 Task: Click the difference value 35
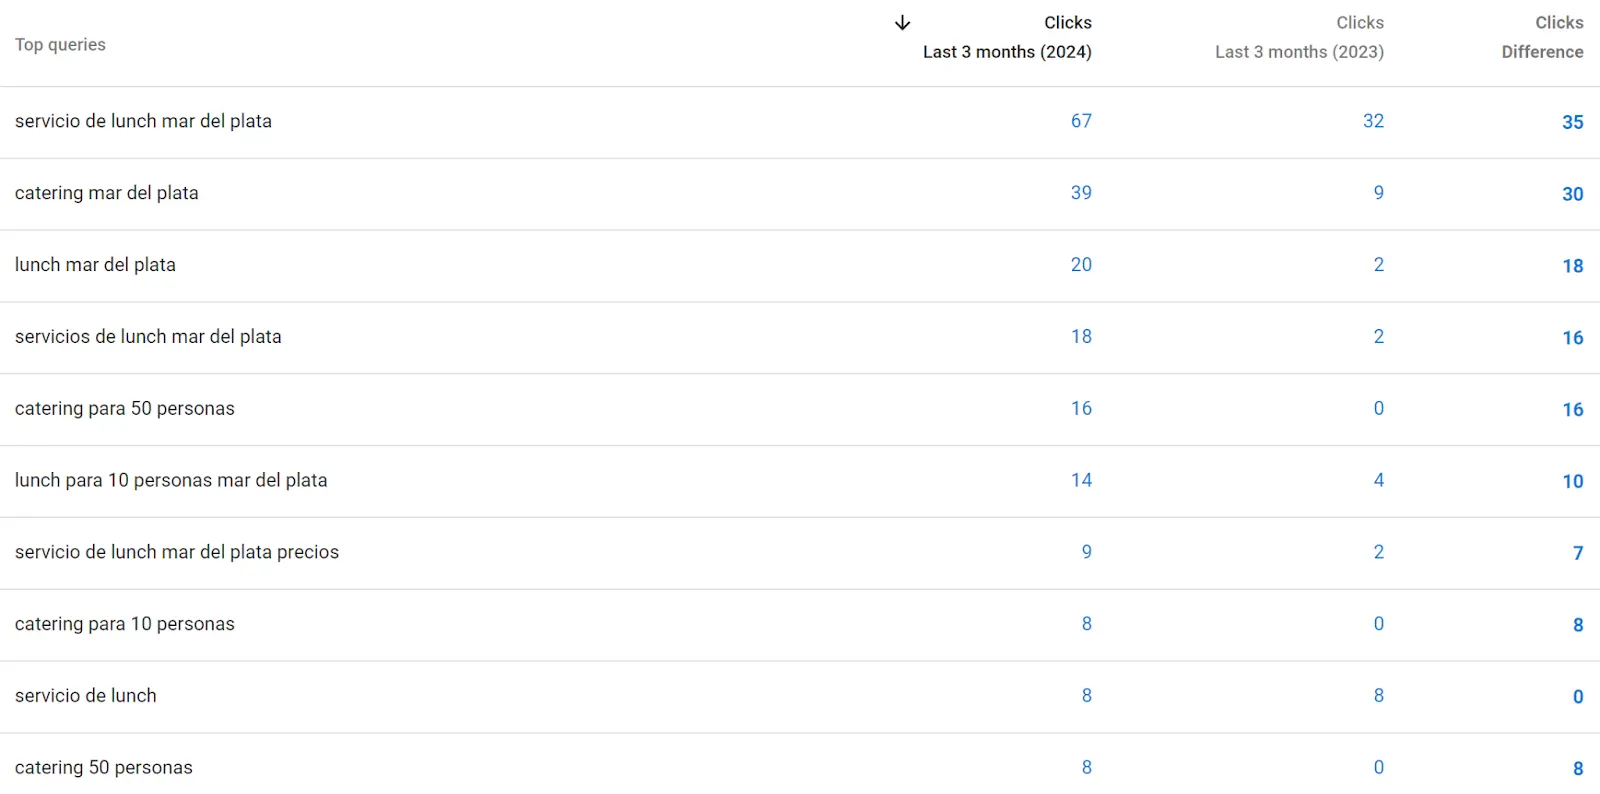pyautogui.click(x=1572, y=122)
